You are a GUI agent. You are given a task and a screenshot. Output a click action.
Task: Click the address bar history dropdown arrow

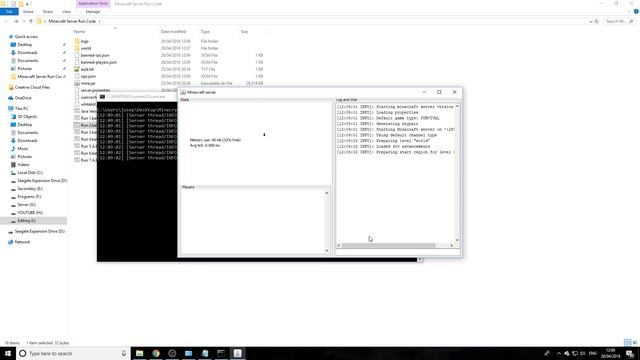pyautogui.click(x=590, y=21)
